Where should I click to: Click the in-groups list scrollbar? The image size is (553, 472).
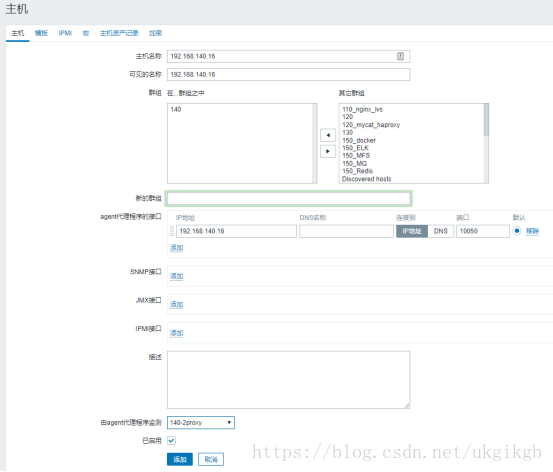315,143
